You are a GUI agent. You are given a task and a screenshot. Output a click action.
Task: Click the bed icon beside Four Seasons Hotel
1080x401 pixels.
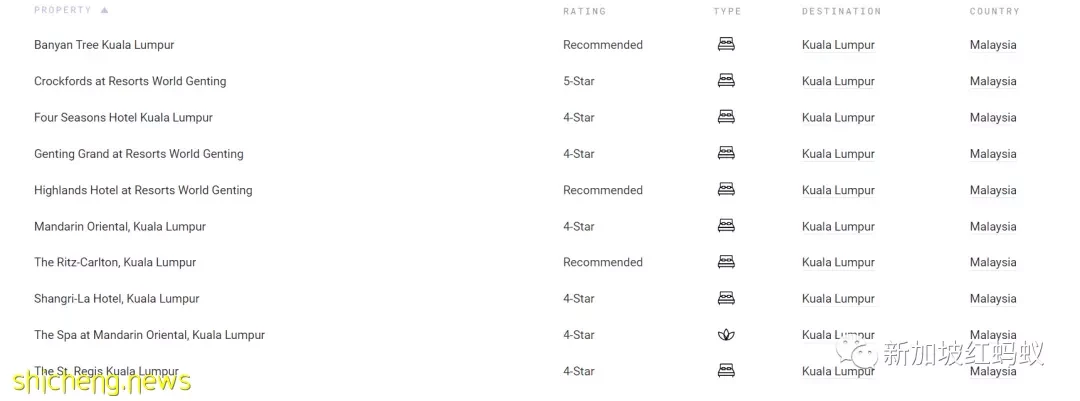click(726, 117)
